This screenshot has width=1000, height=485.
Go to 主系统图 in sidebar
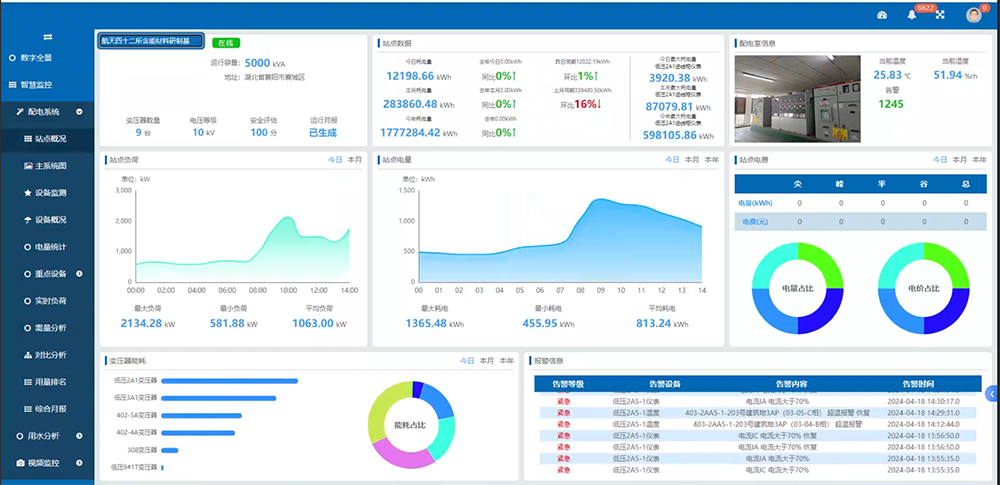50,165
